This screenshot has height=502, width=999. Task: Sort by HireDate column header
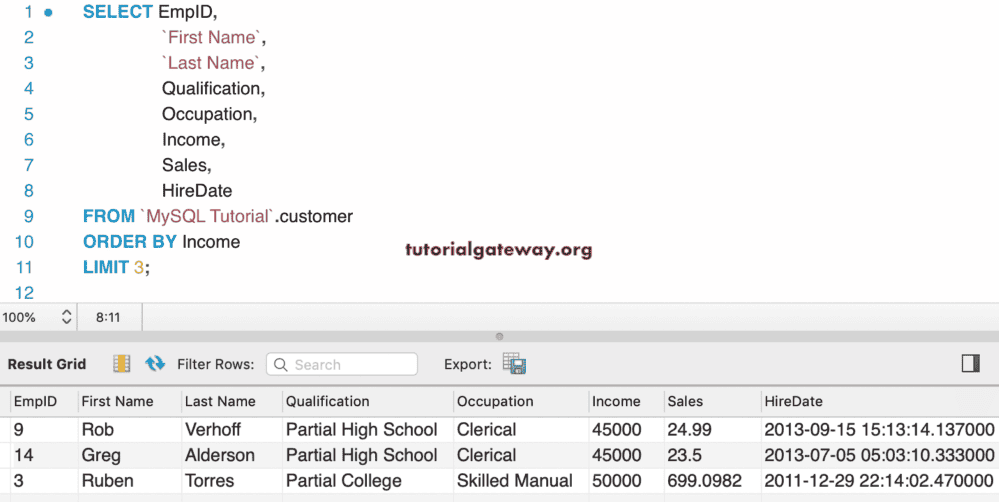pos(793,401)
